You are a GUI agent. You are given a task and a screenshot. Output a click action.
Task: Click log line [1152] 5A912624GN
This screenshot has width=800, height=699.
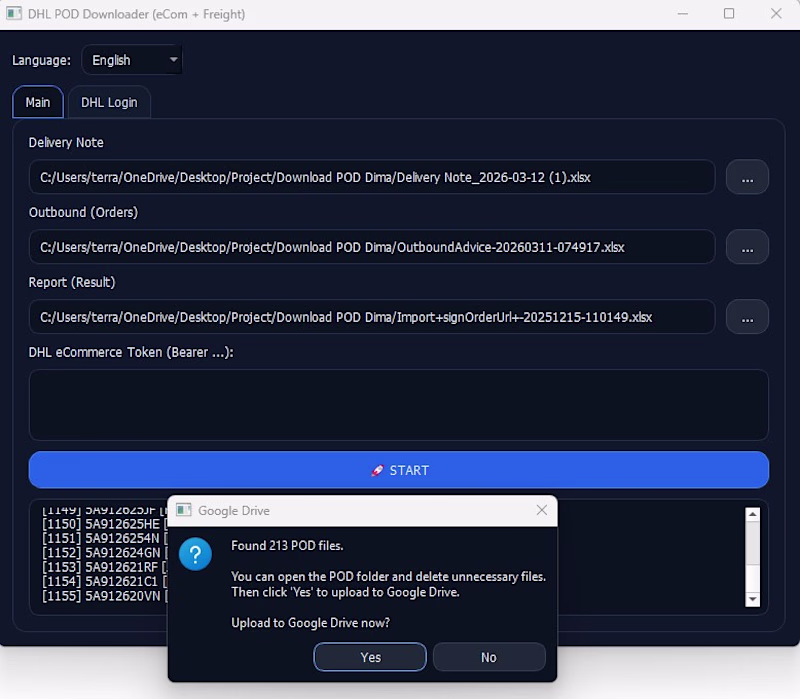coord(105,553)
